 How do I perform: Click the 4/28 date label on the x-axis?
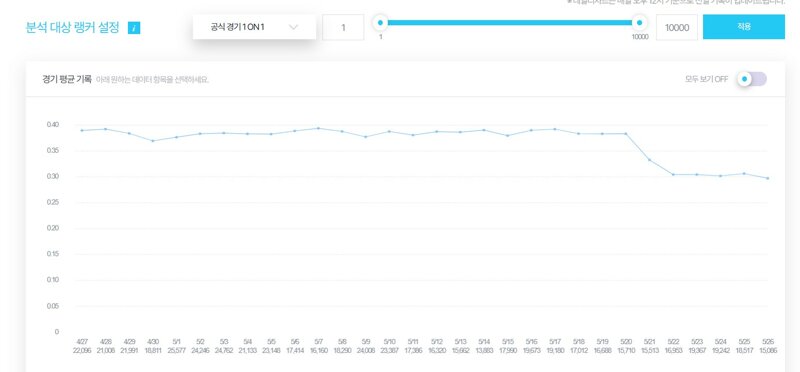click(106, 341)
